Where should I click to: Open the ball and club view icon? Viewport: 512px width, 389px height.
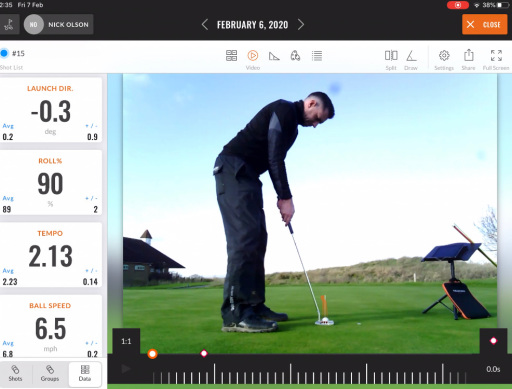[x=295, y=56]
